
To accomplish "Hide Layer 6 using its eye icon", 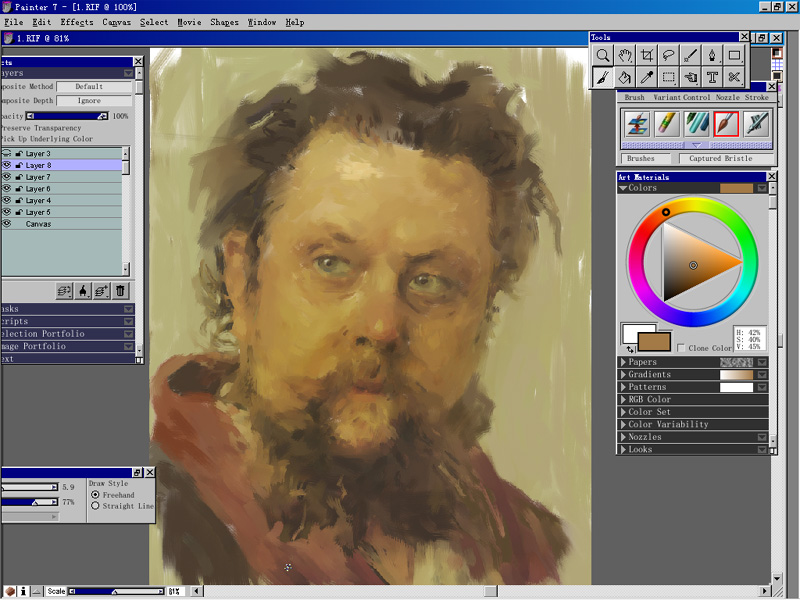I will (7, 188).
